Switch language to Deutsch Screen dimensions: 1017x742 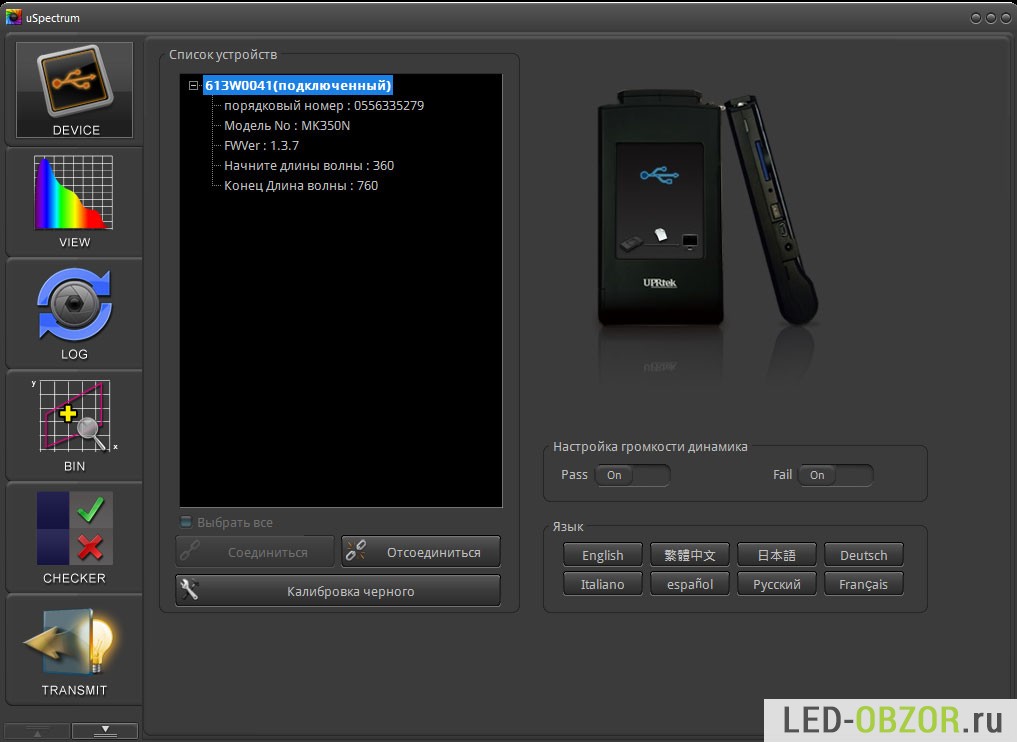coord(863,555)
